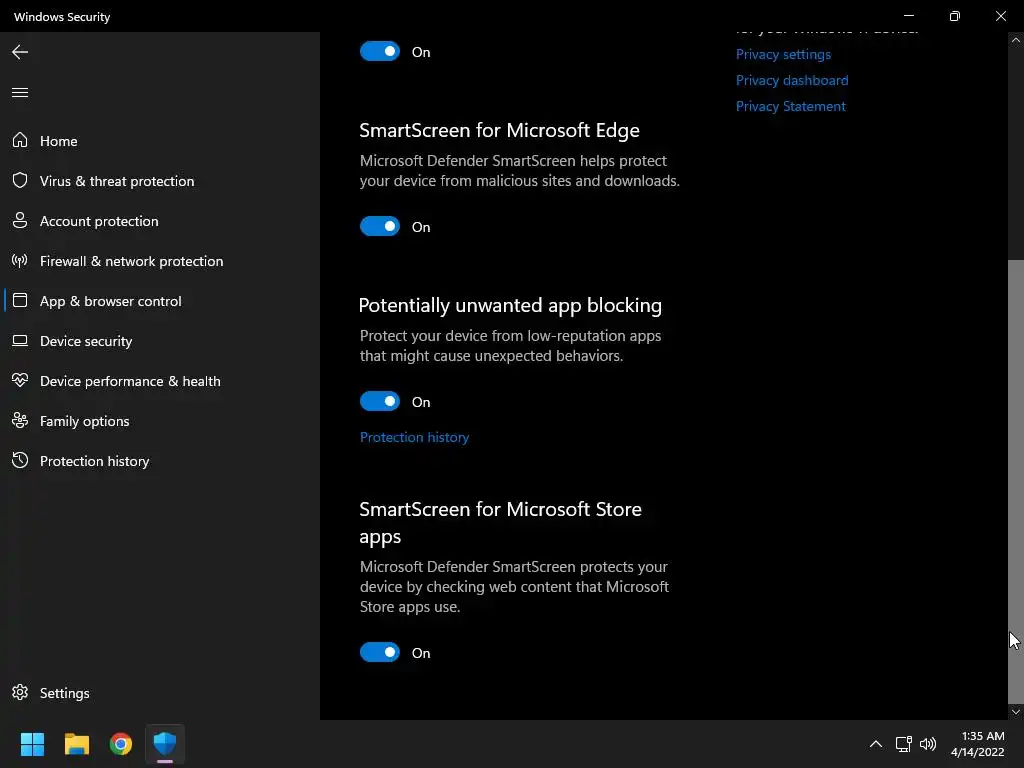Switch off SmartScreen for Microsoft Store apps
This screenshot has width=1024, height=768.
(379, 652)
